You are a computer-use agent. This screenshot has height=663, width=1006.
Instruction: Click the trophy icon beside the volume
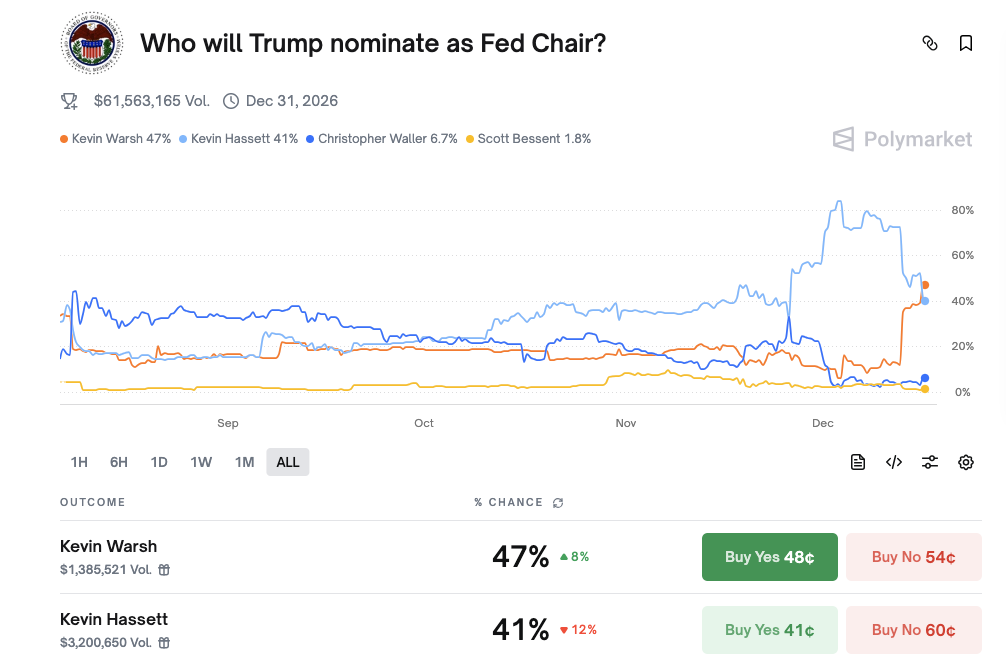pyautogui.click(x=68, y=100)
